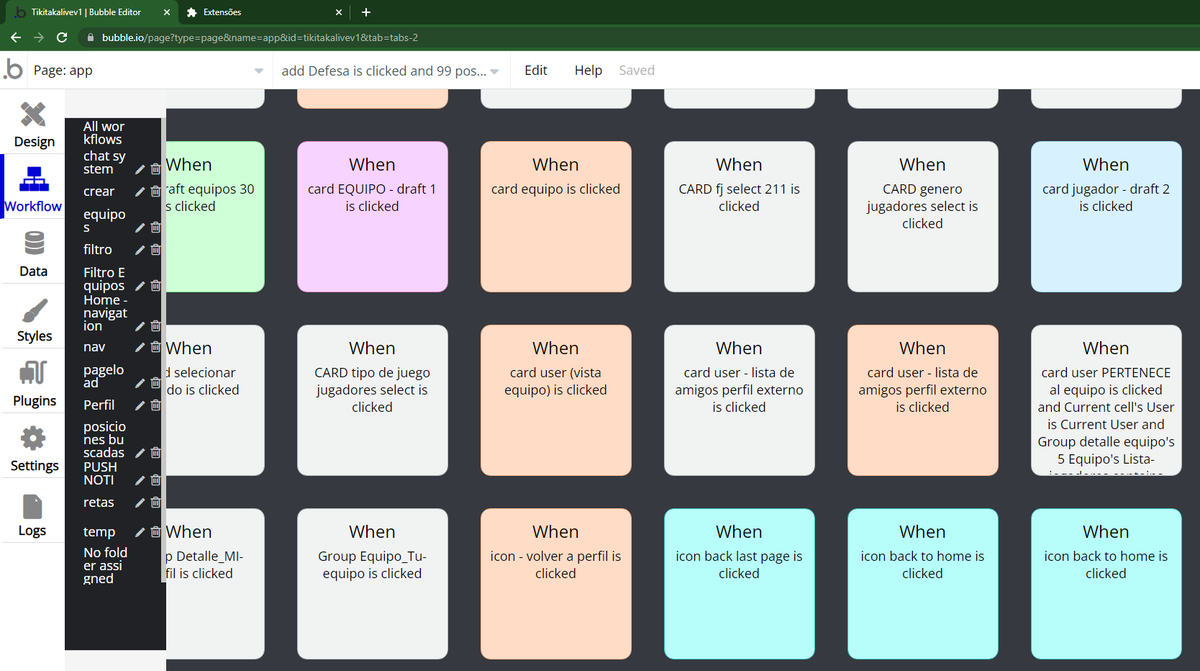Open the Plugins section icon

33,383
